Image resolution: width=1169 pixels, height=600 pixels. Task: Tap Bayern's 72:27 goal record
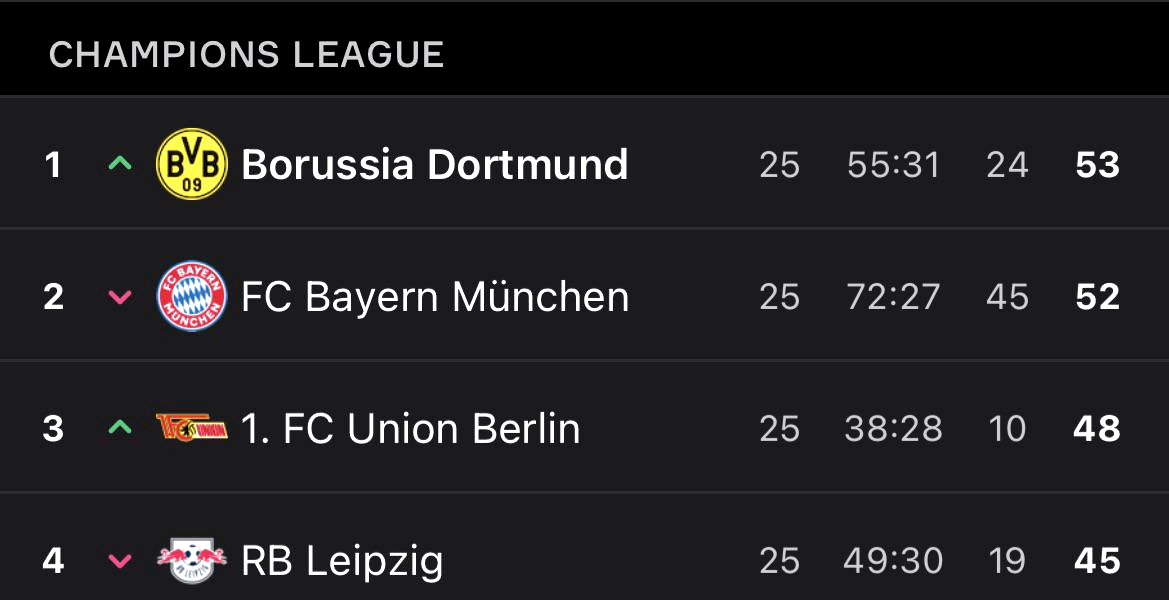pos(893,296)
